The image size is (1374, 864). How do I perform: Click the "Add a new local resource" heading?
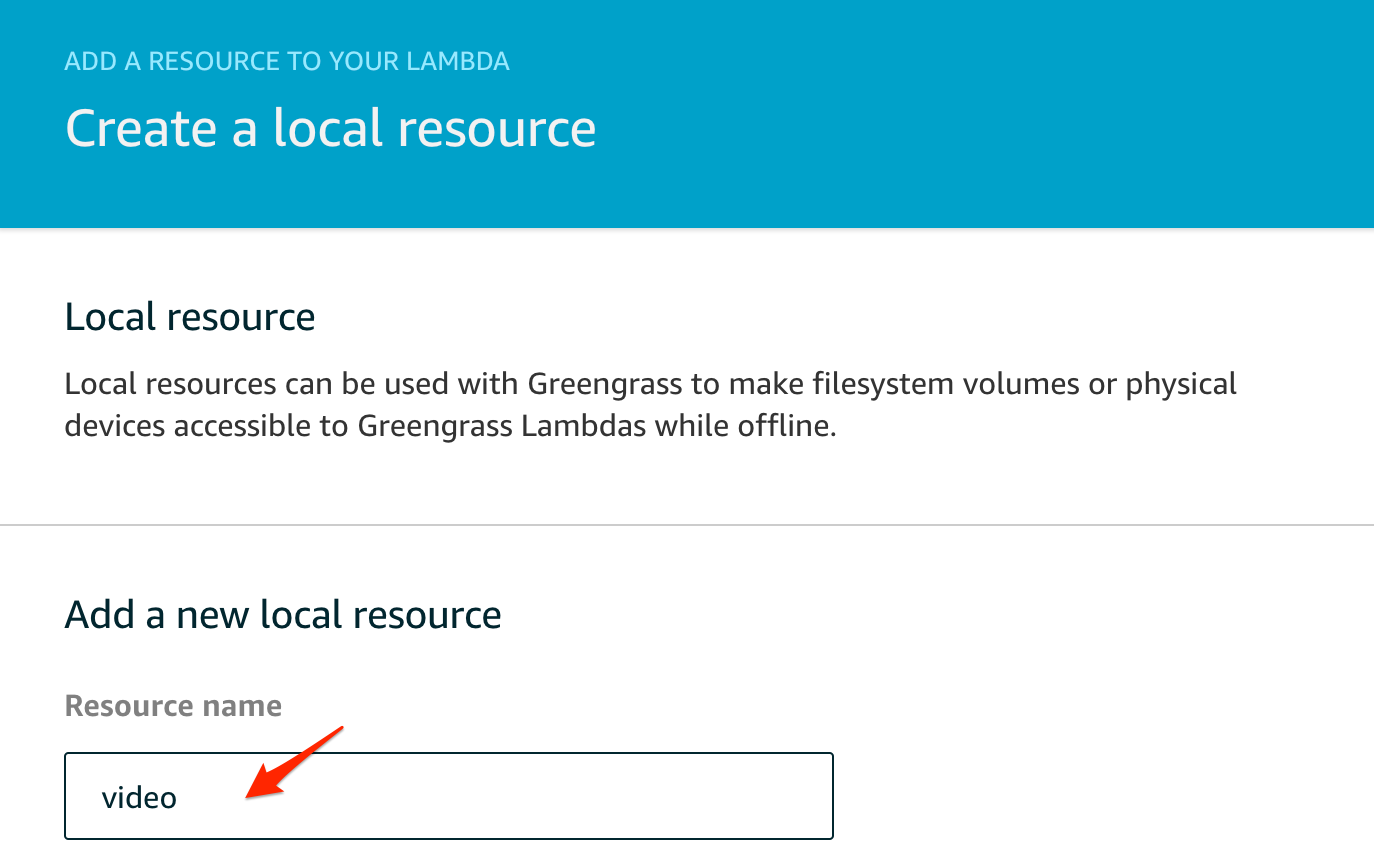tap(283, 614)
